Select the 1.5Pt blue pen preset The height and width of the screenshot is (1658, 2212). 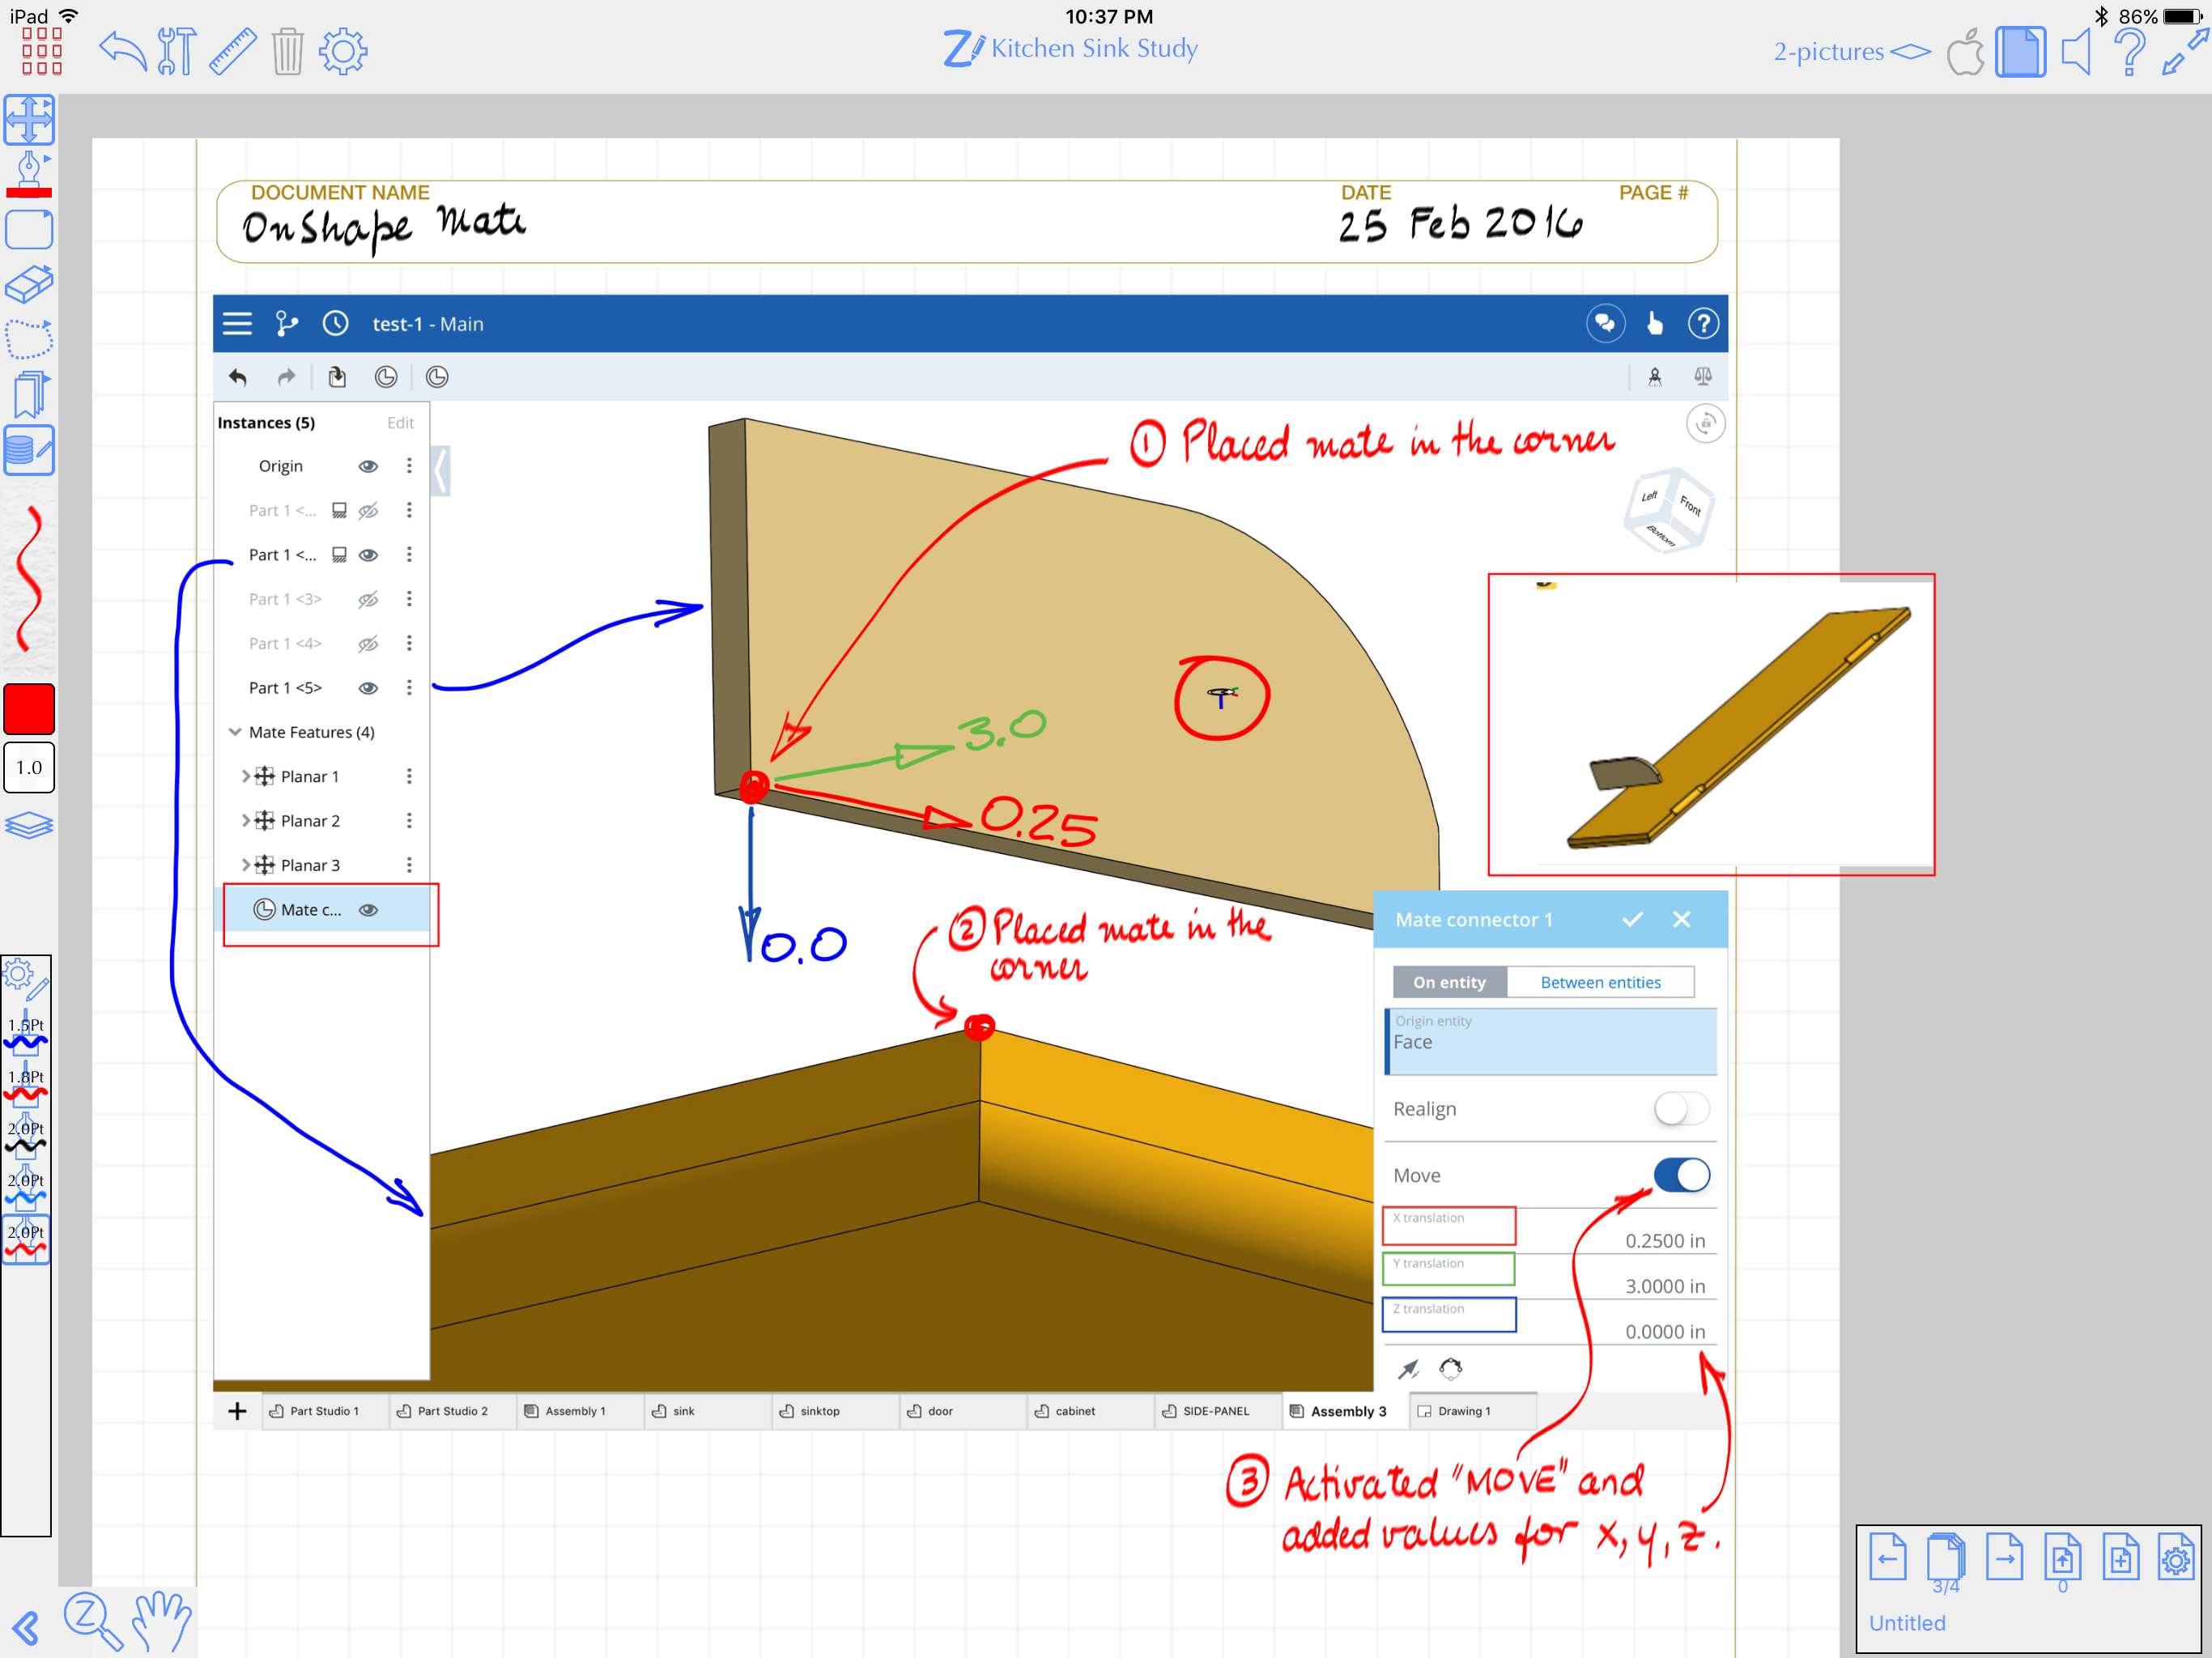pos(26,1032)
